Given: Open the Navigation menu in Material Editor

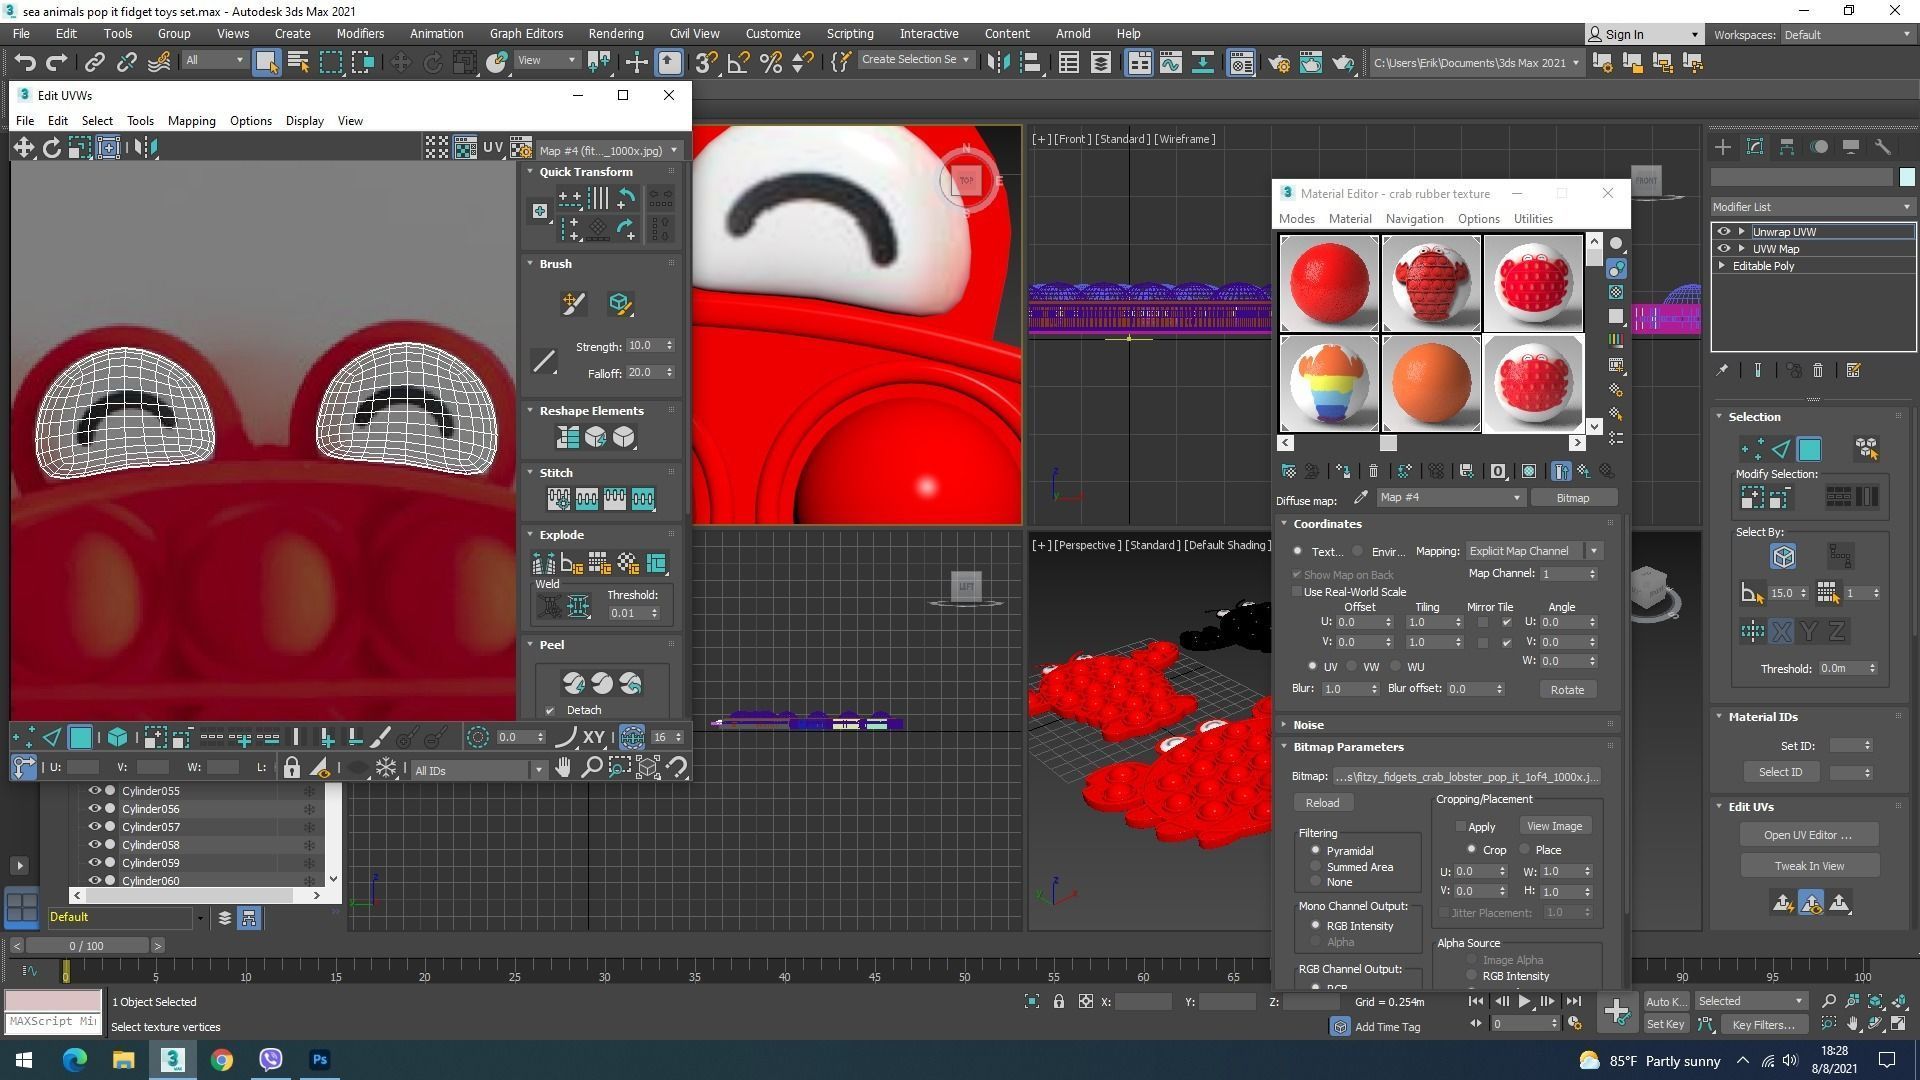Looking at the screenshot, I should tap(1414, 219).
